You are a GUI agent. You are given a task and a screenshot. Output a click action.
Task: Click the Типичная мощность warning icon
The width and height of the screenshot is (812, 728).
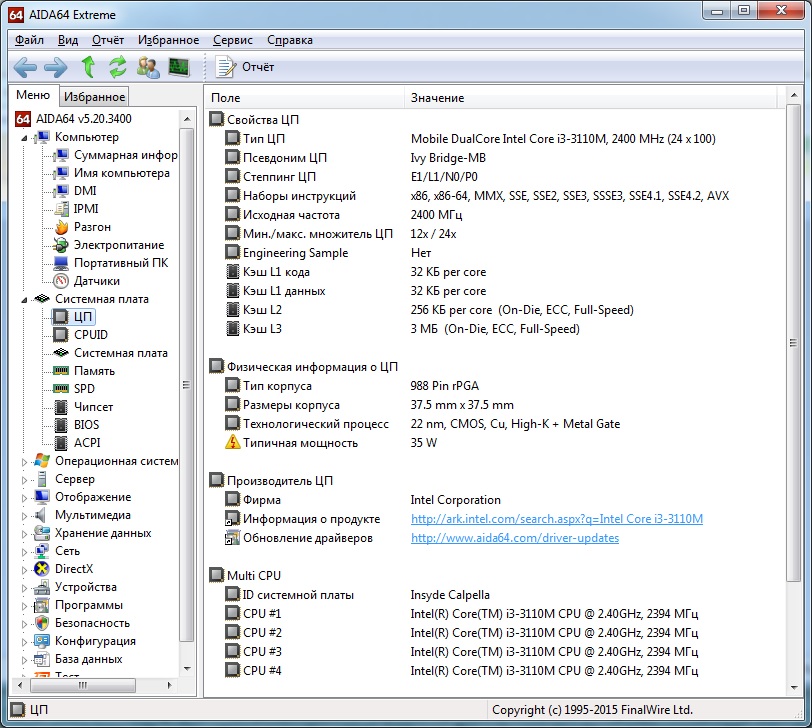[x=233, y=442]
